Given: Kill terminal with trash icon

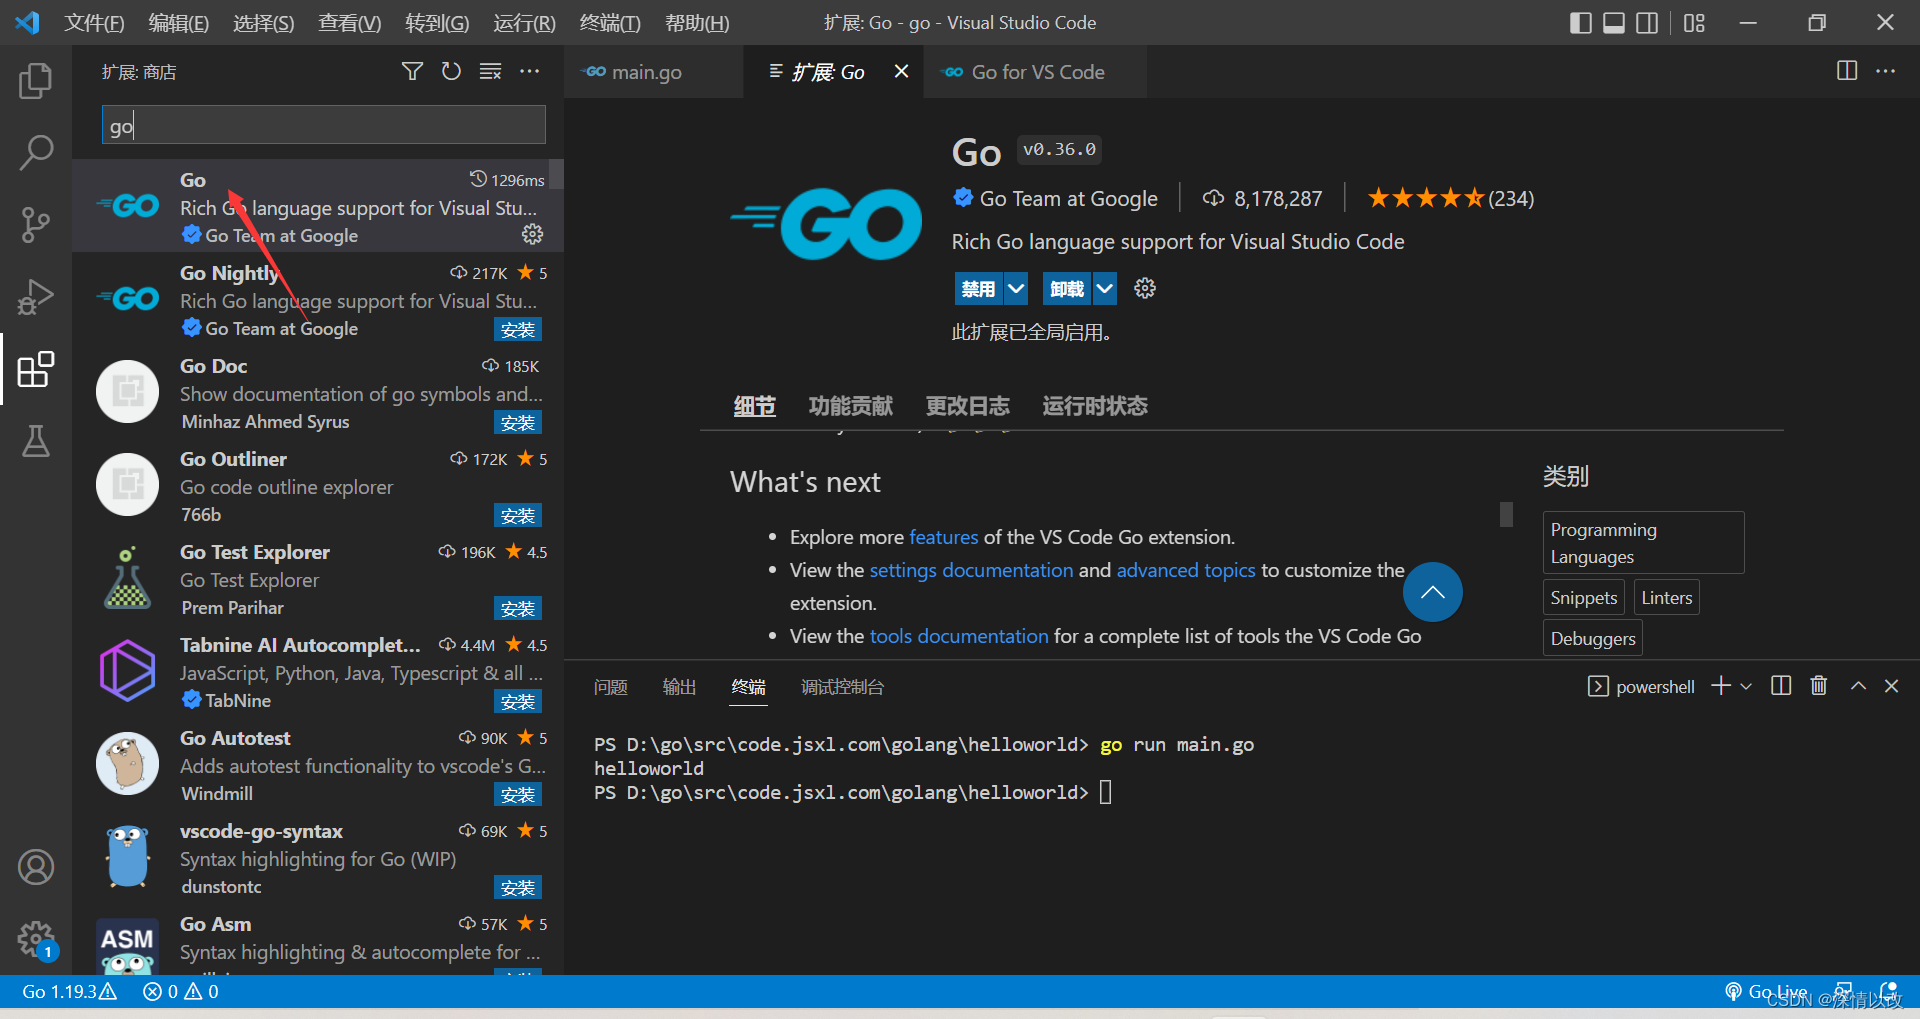Looking at the screenshot, I should (1819, 685).
